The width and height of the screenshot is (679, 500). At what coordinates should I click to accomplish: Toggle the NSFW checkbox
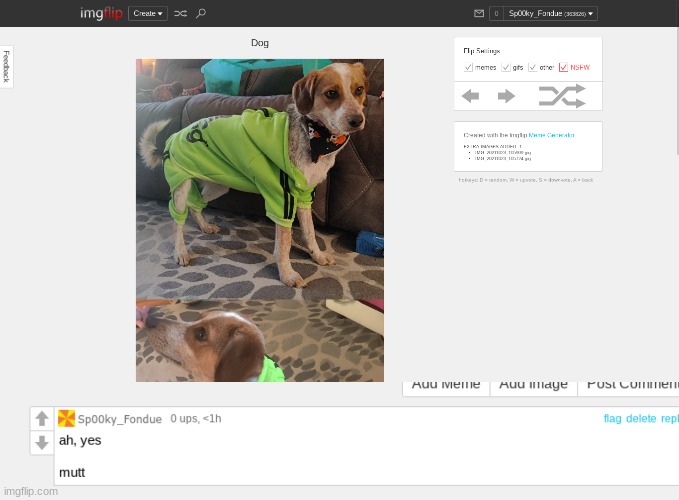[563, 67]
